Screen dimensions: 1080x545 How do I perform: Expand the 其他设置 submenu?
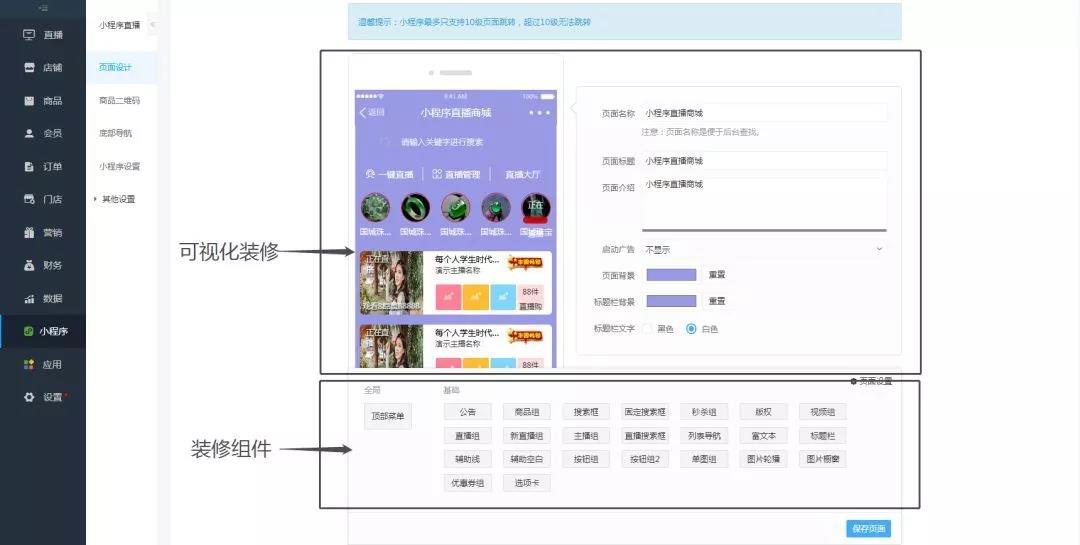point(117,199)
